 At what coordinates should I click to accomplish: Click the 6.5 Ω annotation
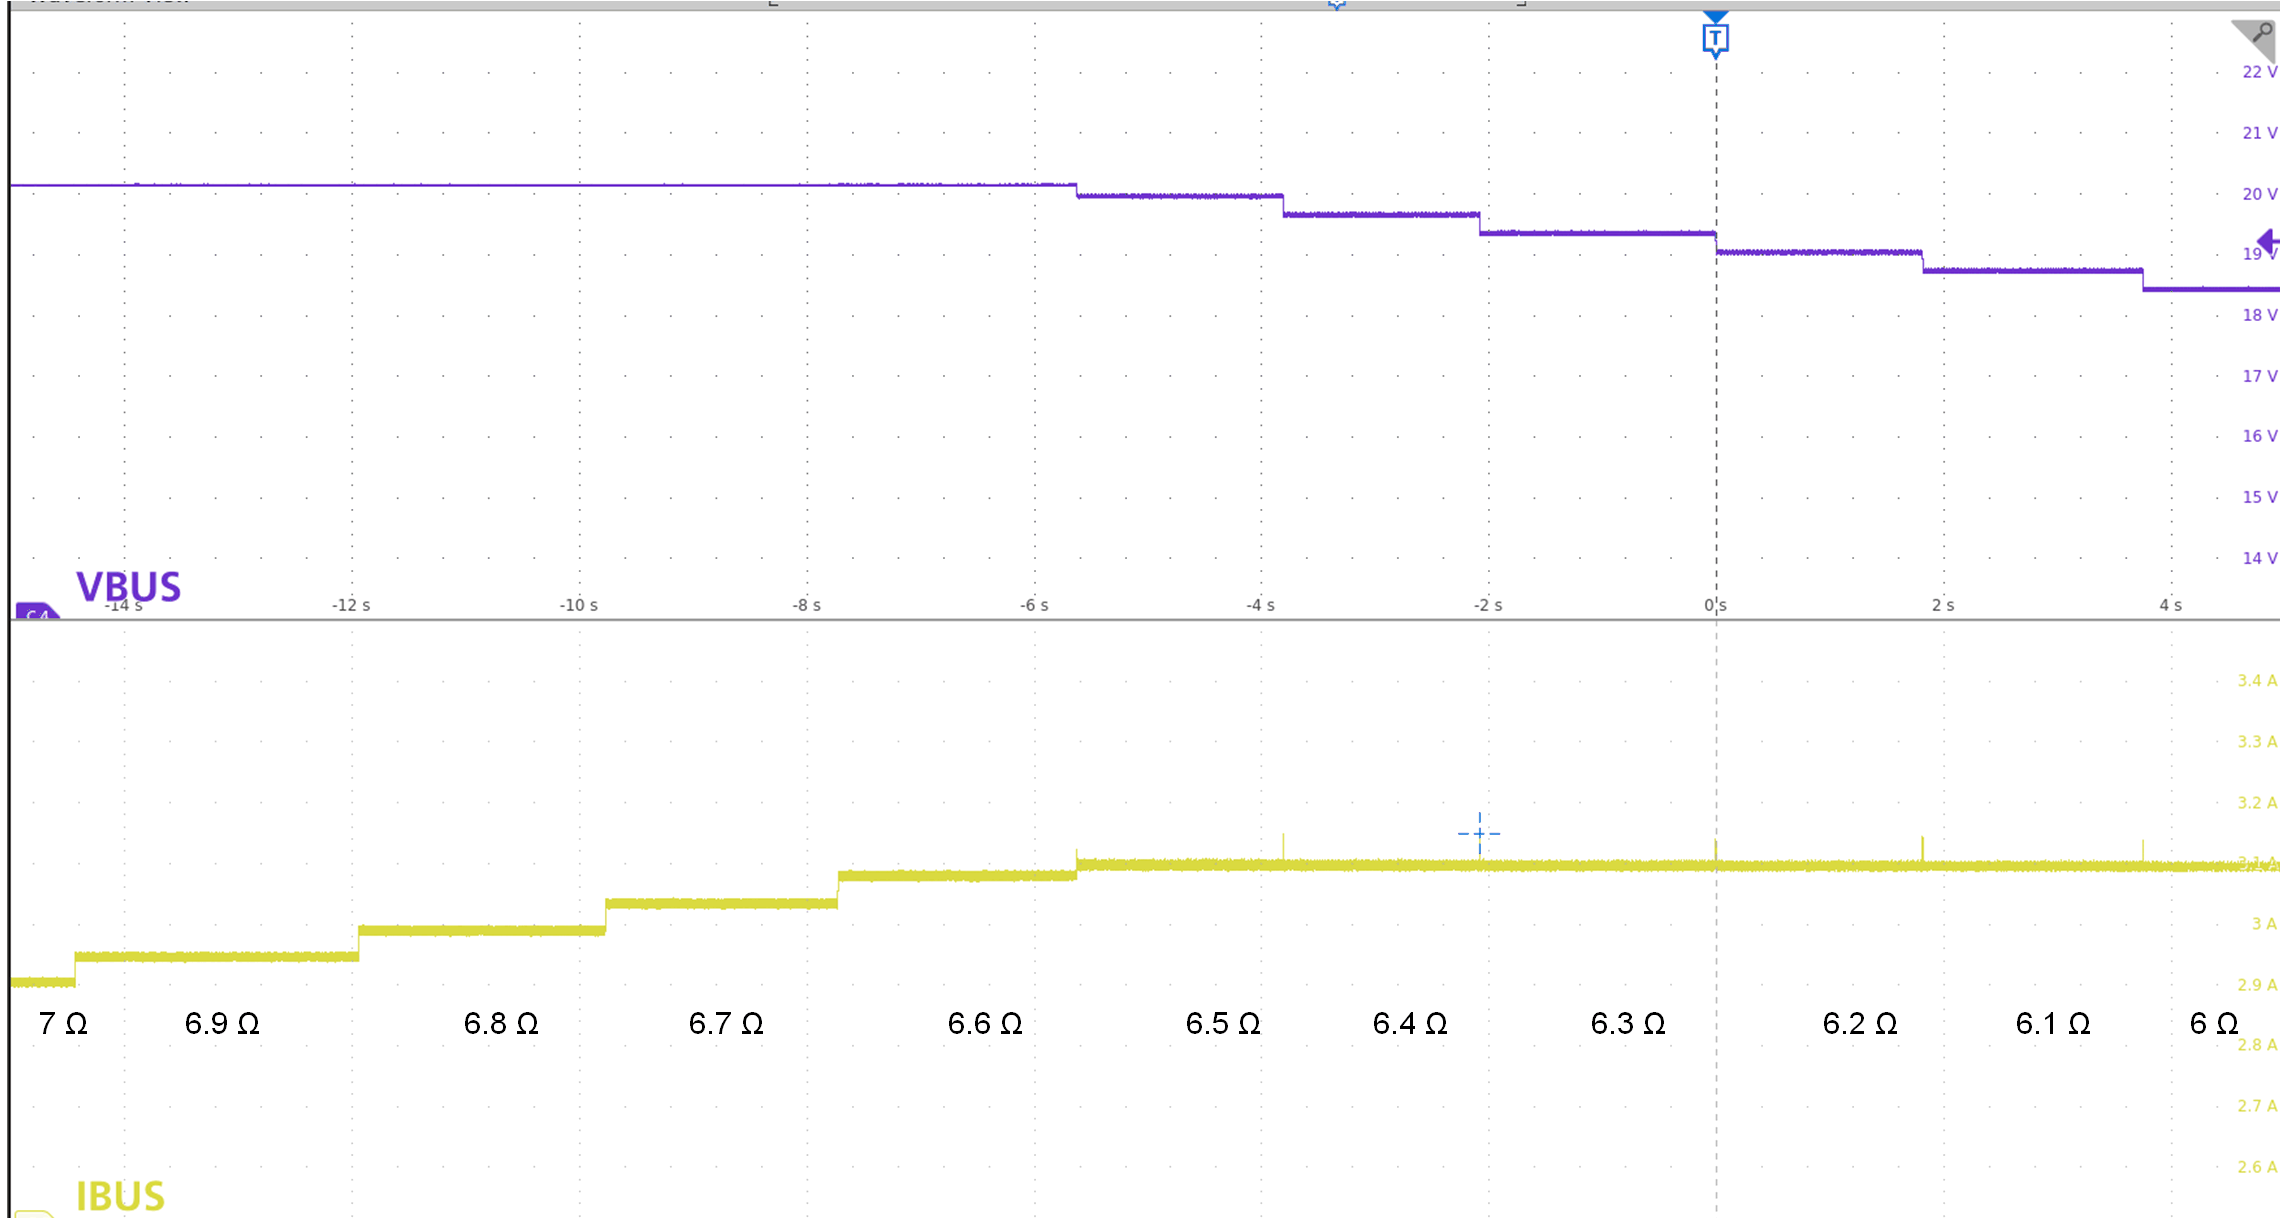(1223, 1024)
